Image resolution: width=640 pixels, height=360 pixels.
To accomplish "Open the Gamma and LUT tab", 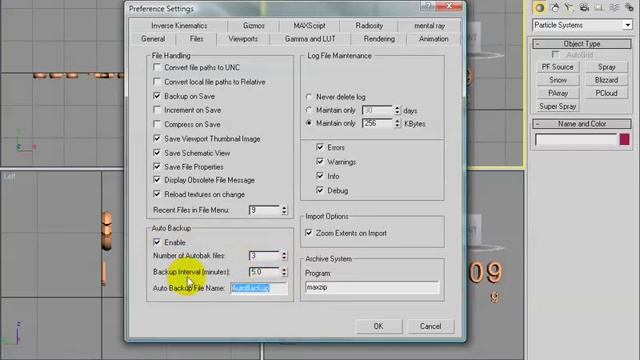I will (x=310, y=39).
